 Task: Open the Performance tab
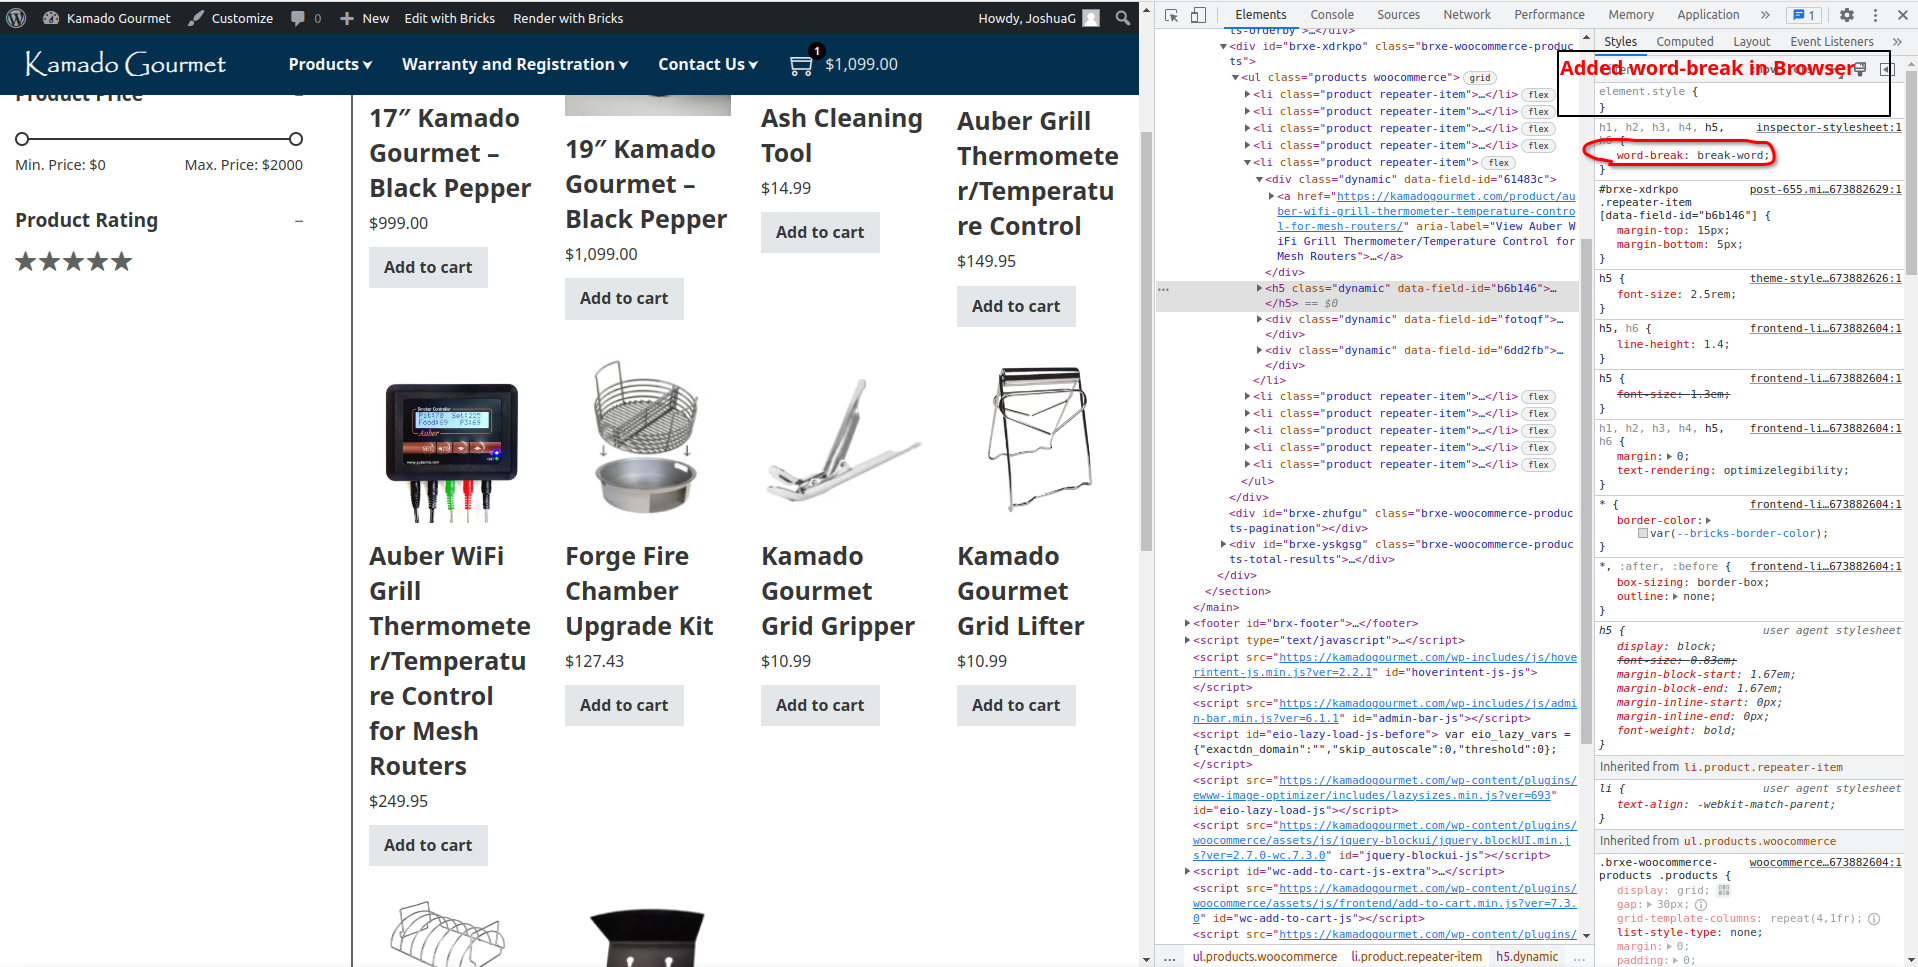tap(1549, 15)
